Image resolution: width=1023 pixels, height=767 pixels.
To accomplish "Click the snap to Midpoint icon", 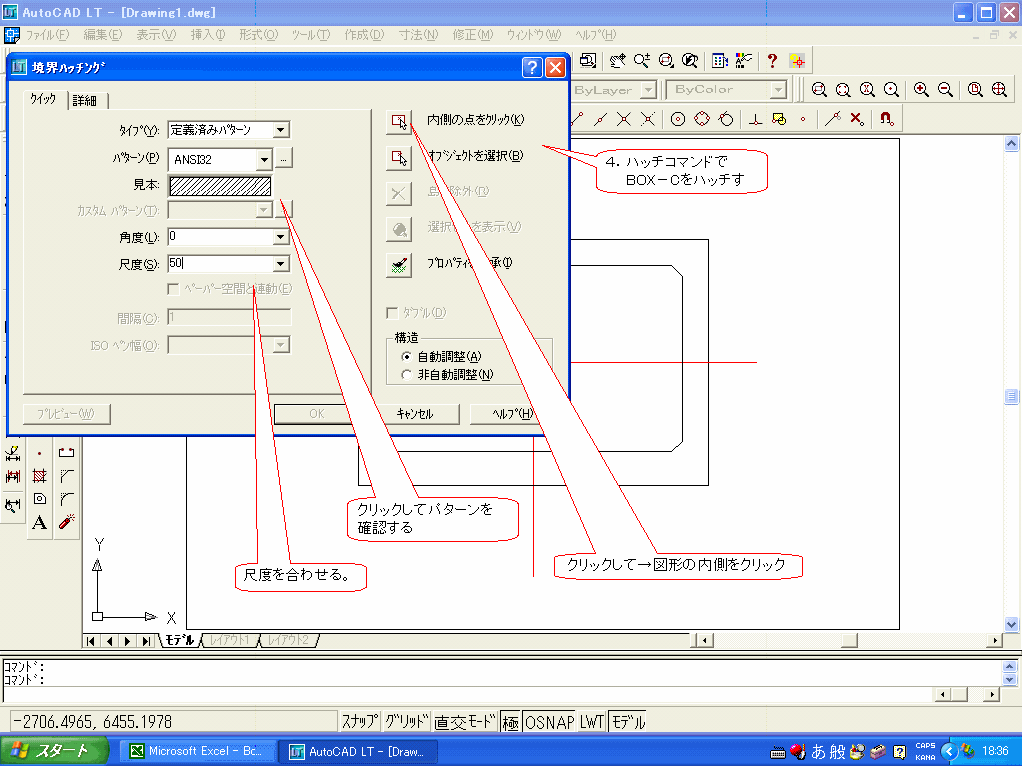I will (x=600, y=119).
